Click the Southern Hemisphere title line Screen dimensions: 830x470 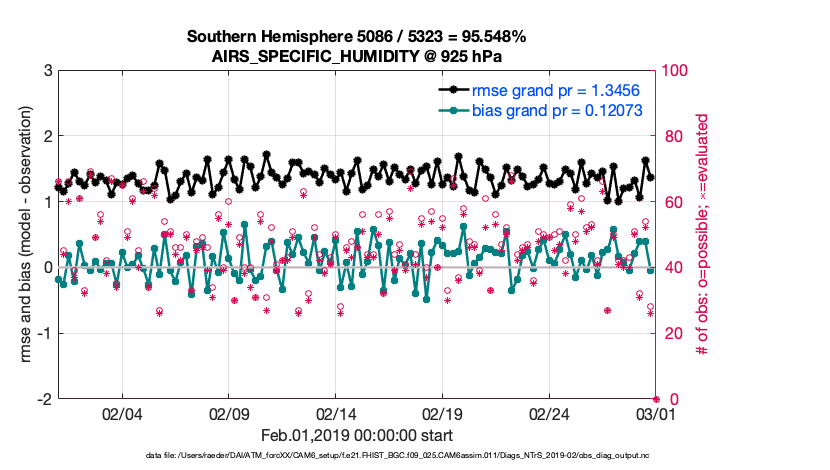click(x=357, y=37)
